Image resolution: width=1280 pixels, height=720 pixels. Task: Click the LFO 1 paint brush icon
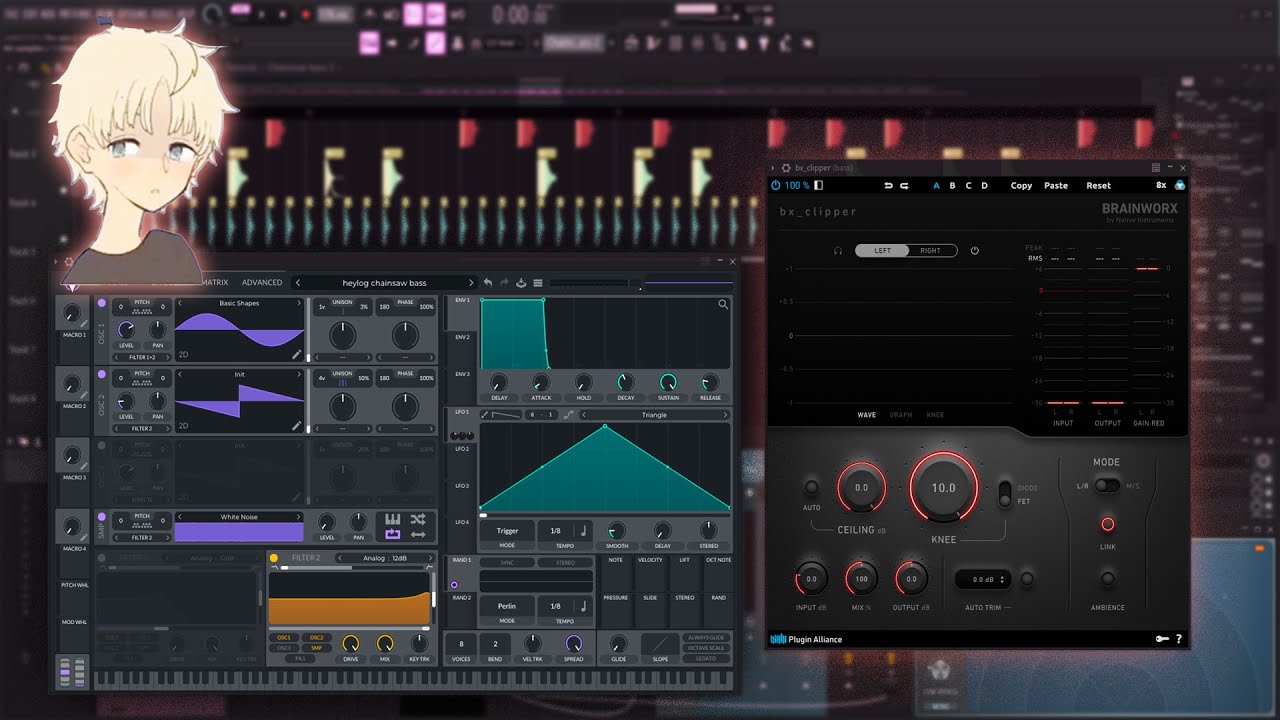(x=486, y=415)
